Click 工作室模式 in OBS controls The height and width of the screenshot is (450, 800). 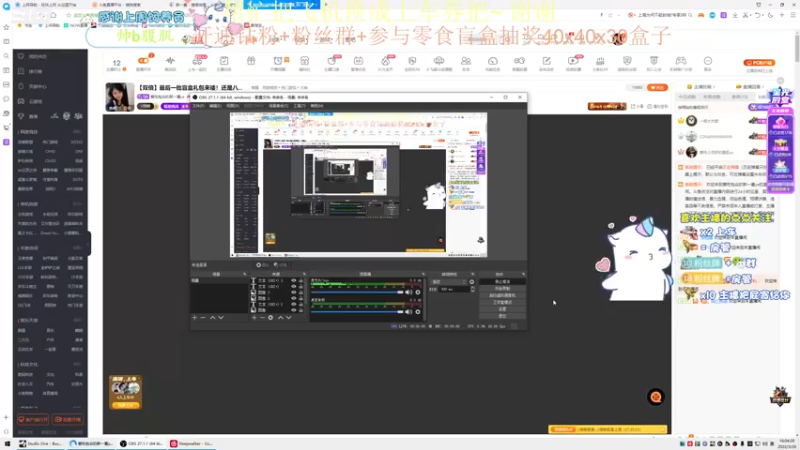click(x=502, y=302)
